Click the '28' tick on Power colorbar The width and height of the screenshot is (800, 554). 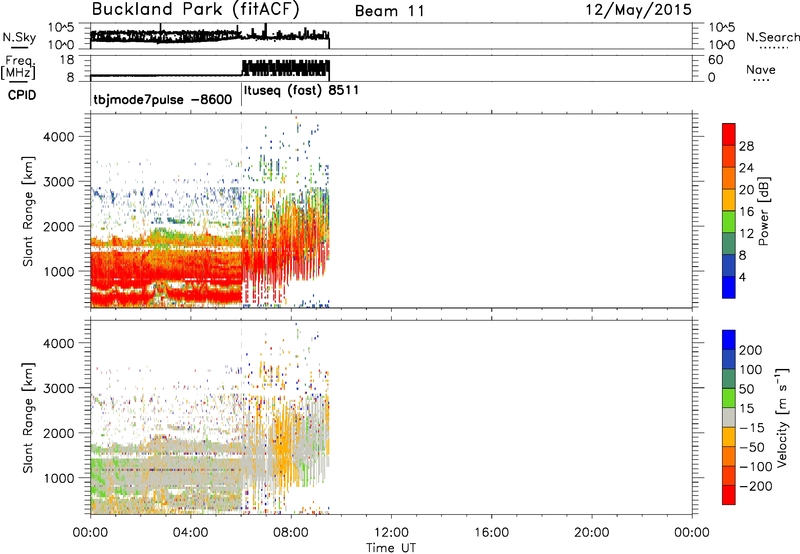746,146
